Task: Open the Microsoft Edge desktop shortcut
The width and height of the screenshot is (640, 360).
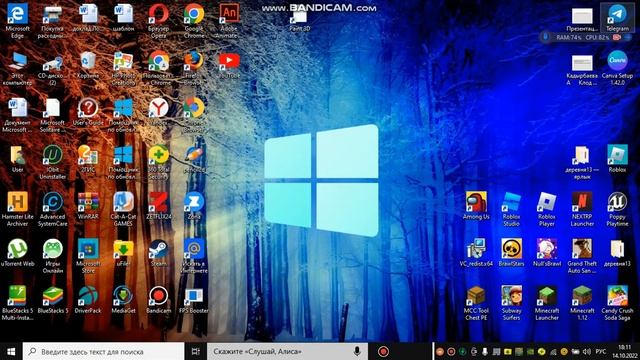Action: (17, 15)
